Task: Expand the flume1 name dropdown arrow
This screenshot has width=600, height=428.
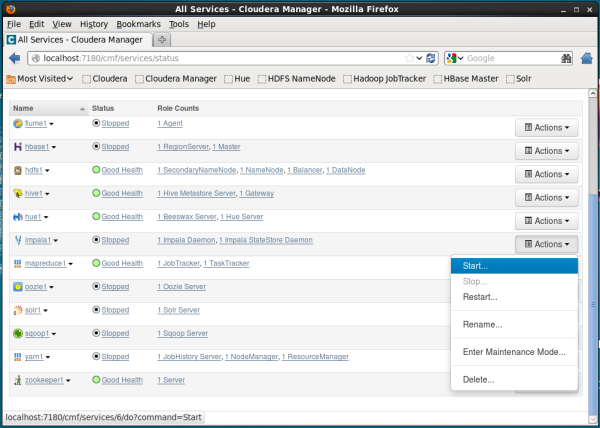Action: 51,124
